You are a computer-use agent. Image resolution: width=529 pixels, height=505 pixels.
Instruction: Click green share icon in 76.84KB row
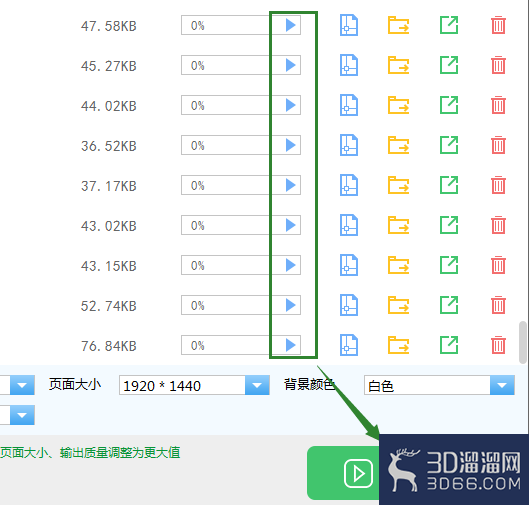tap(449, 345)
